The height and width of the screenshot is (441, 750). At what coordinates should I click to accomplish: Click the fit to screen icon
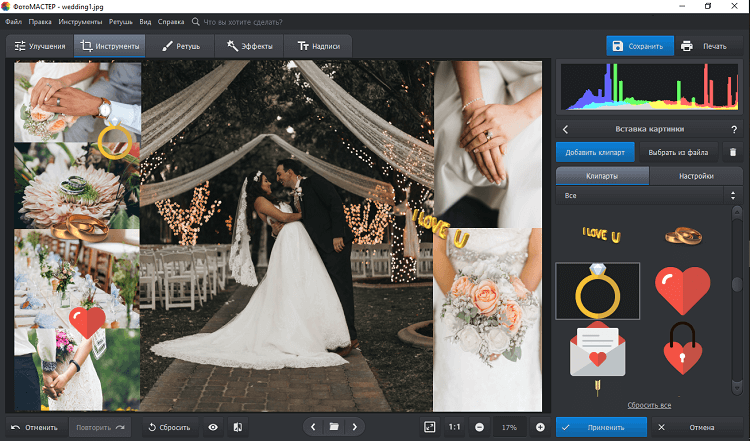[430, 427]
